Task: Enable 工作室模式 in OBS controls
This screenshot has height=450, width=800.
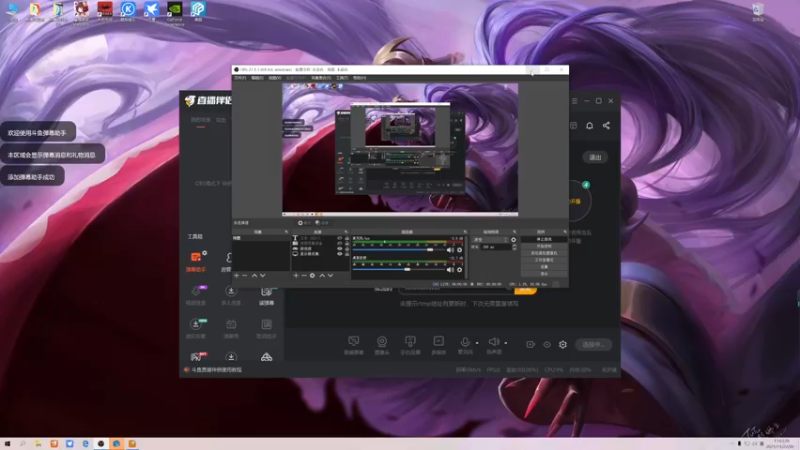Action: (x=544, y=260)
